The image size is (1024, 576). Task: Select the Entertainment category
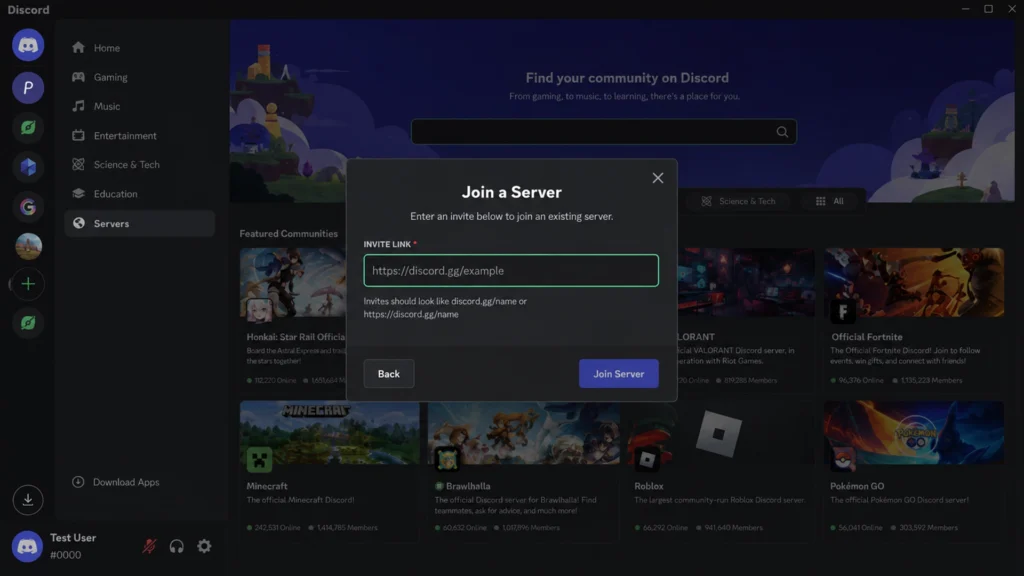(x=139, y=135)
